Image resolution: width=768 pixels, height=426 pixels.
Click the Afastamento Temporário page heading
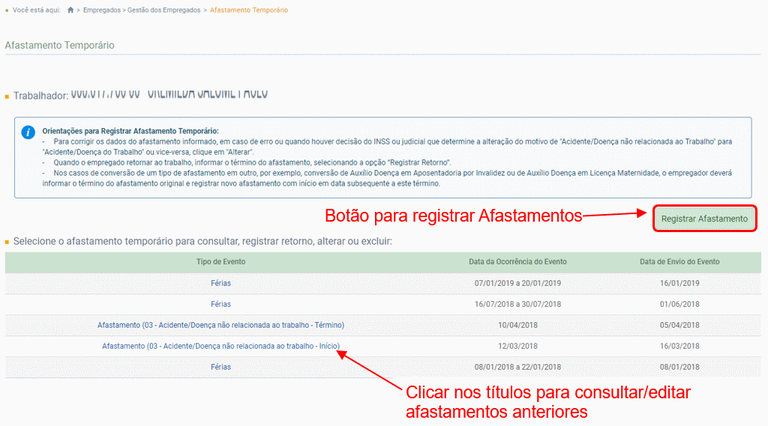[x=60, y=45]
